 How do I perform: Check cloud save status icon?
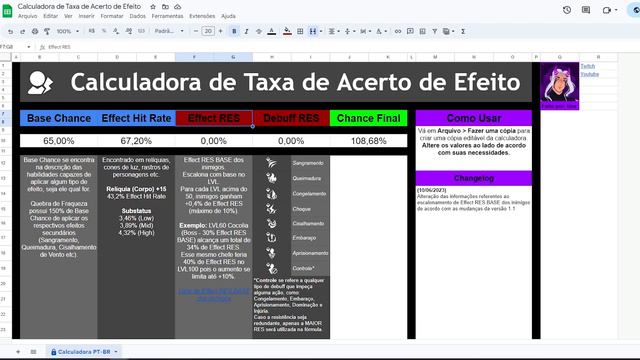tap(178, 7)
